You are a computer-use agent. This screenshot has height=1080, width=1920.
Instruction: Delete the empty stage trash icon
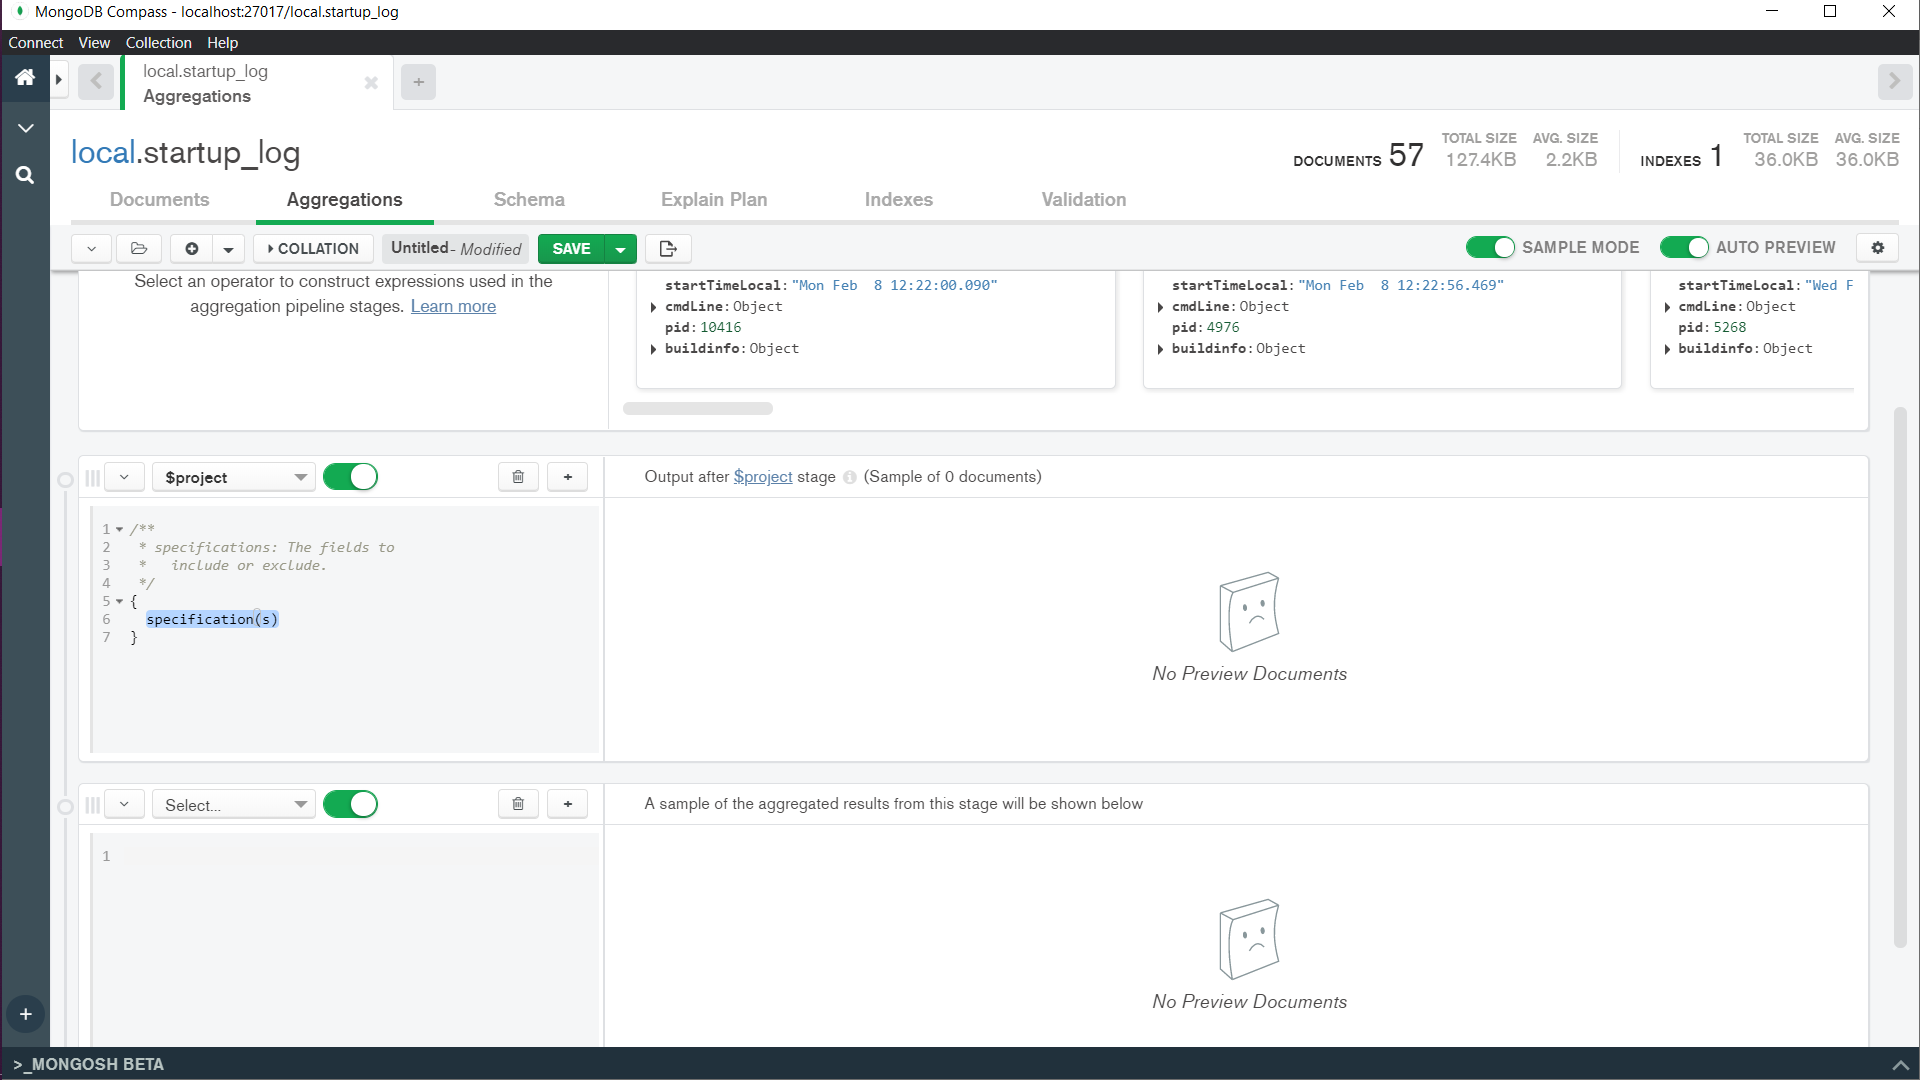pyautogui.click(x=518, y=804)
